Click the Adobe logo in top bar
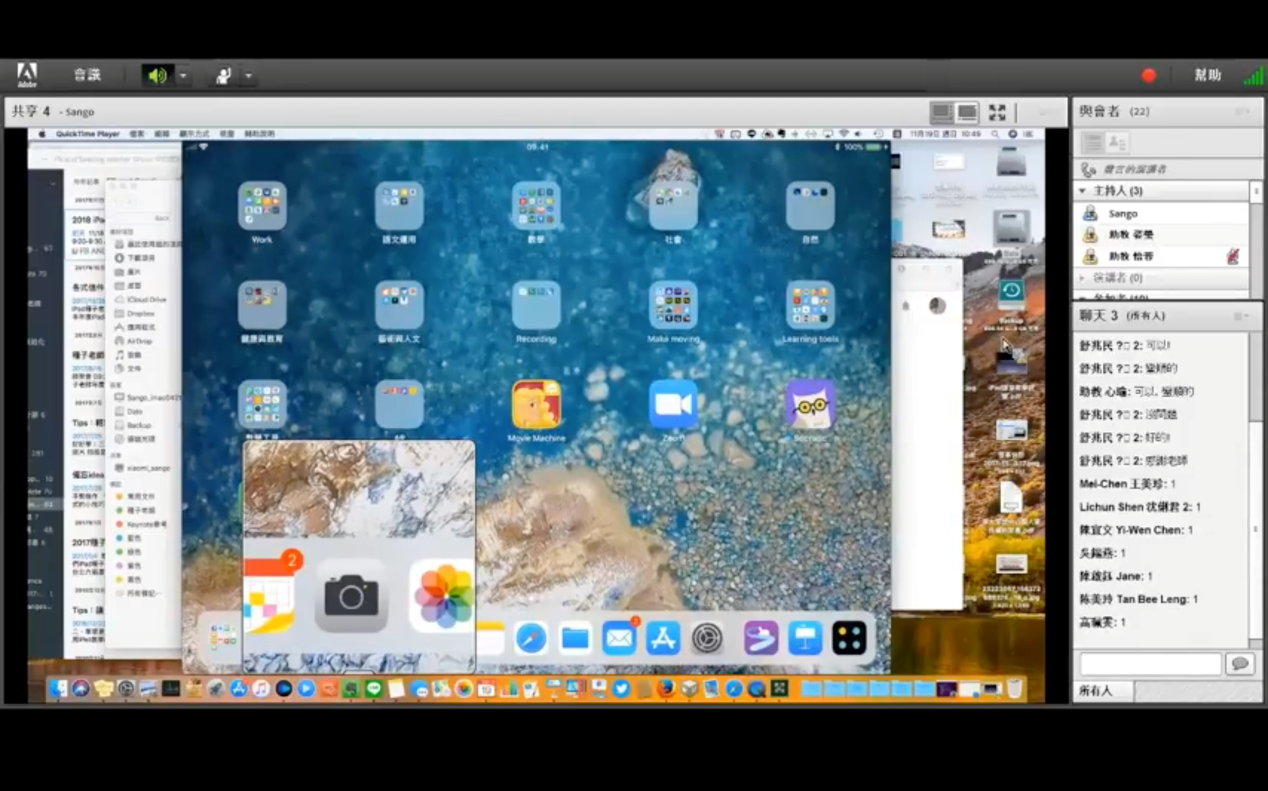1268x791 pixels. pos(27,75)
